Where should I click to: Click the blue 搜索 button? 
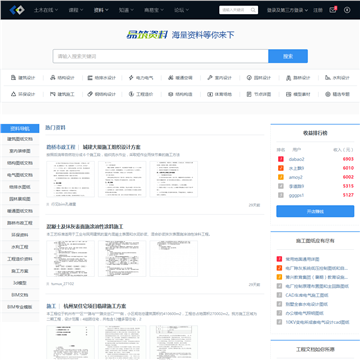[x=288, y=56]
